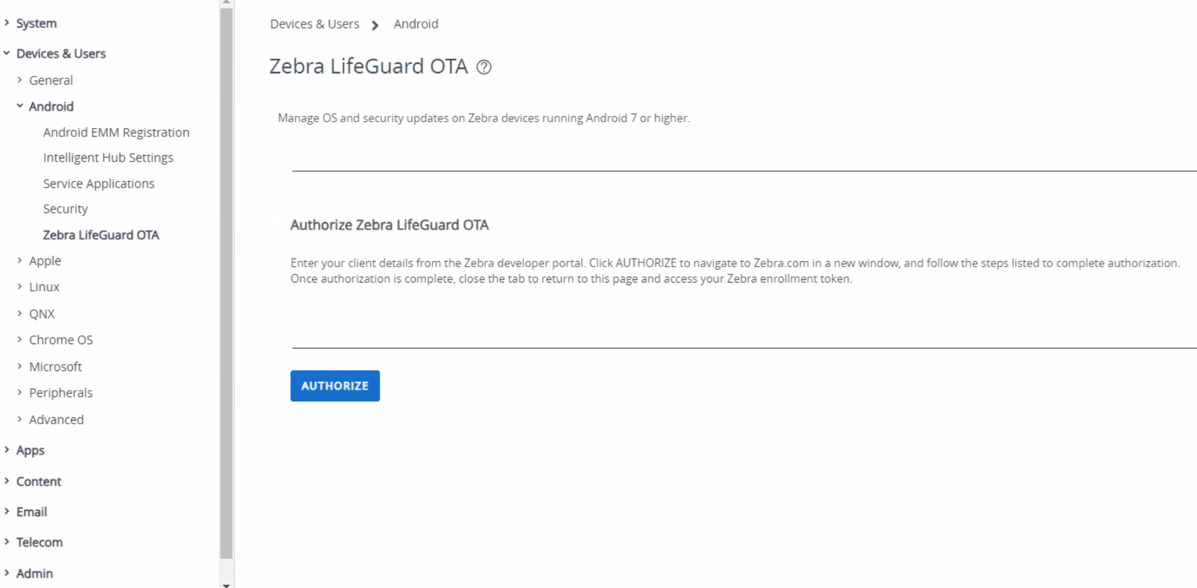Collapse the Devices & Users section
The height and width of the screenshot is (588, 1197).
[x=61, y=53]
